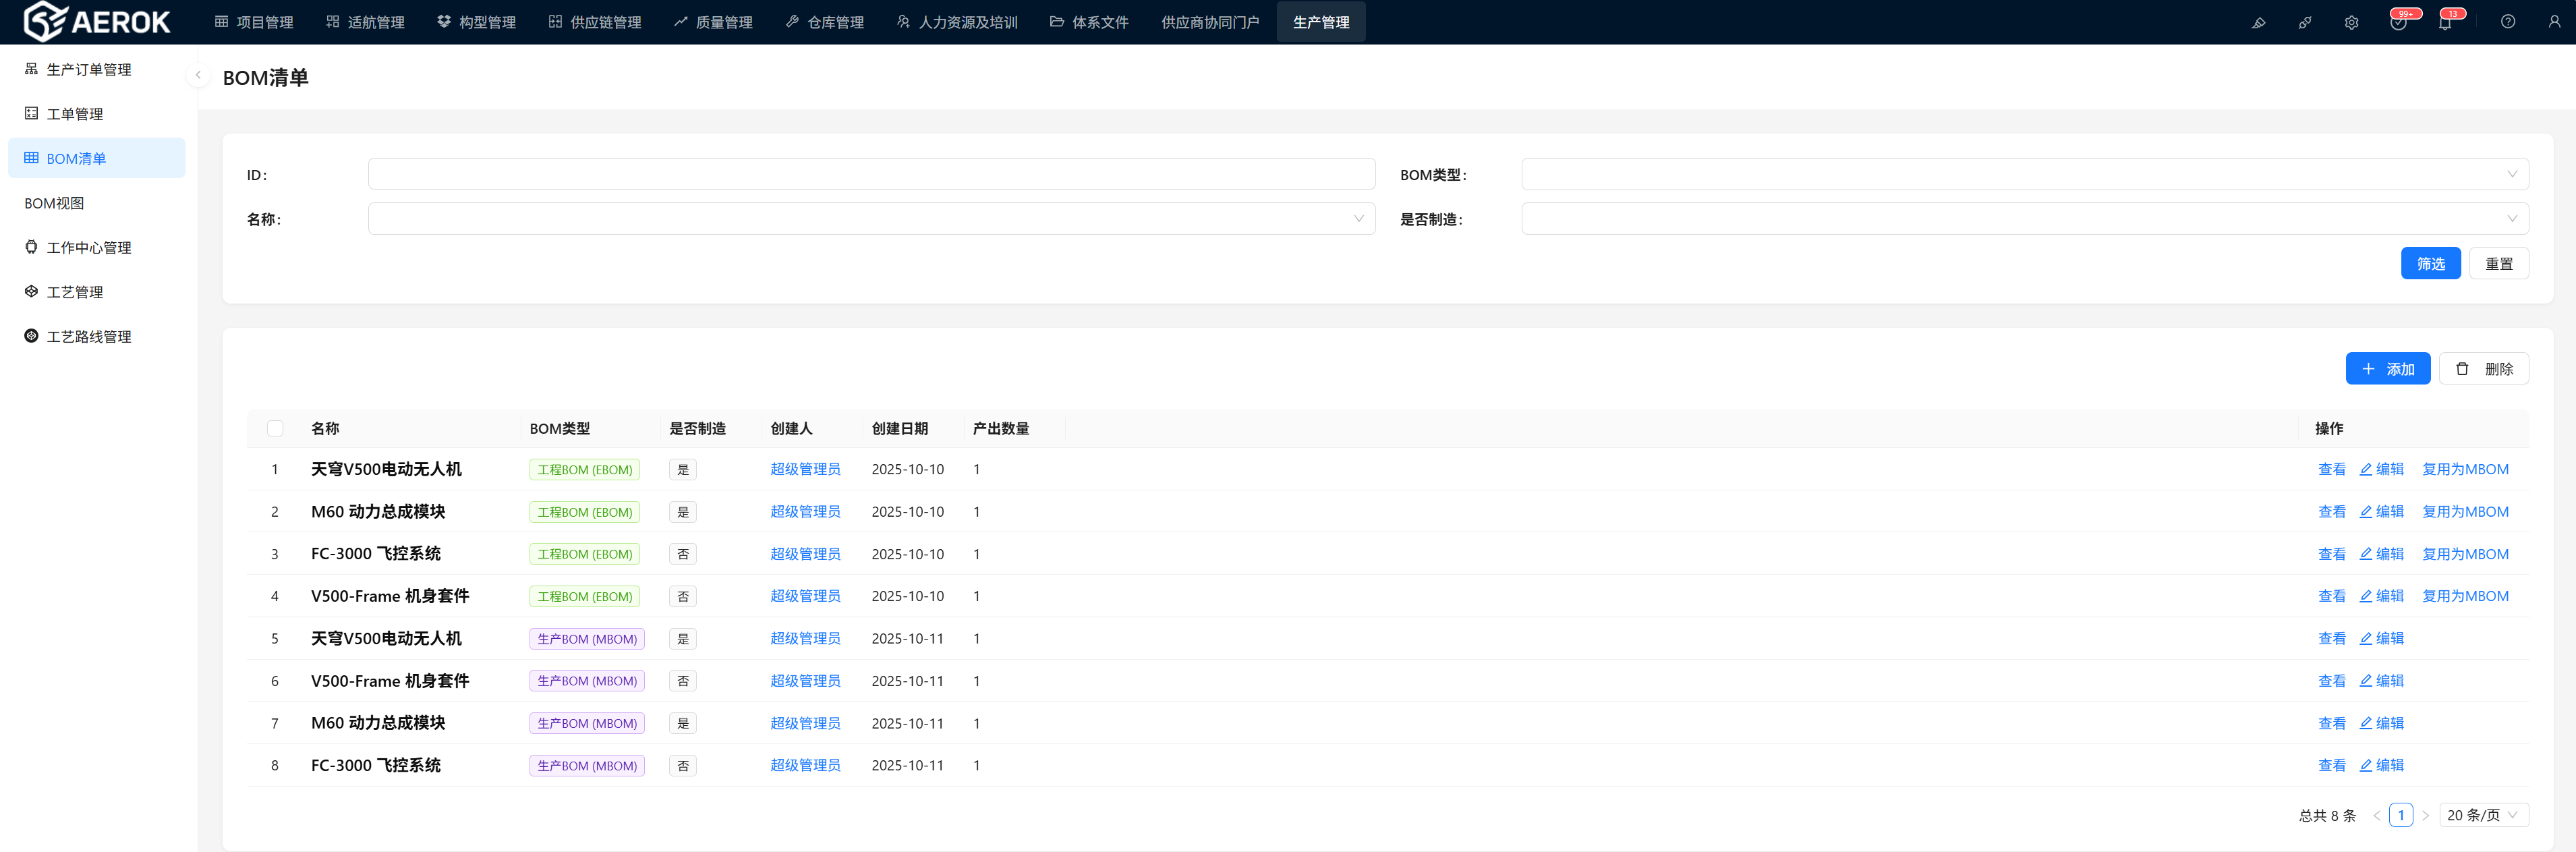Toggle the select-all checkbox in table header
This screenshot has width=2576, height=852.
[275, 428]
